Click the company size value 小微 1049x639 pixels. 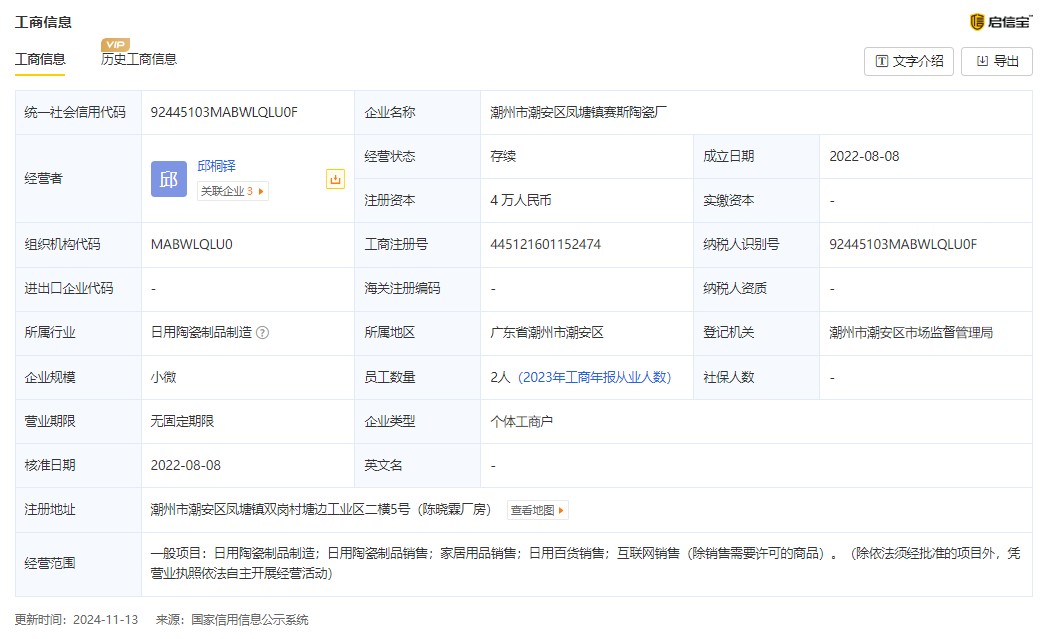[163, 377]
